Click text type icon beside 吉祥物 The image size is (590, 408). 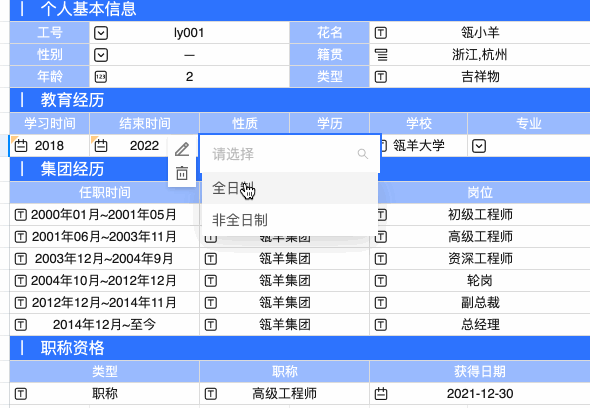pyautogui.click(x=381, y=77)
